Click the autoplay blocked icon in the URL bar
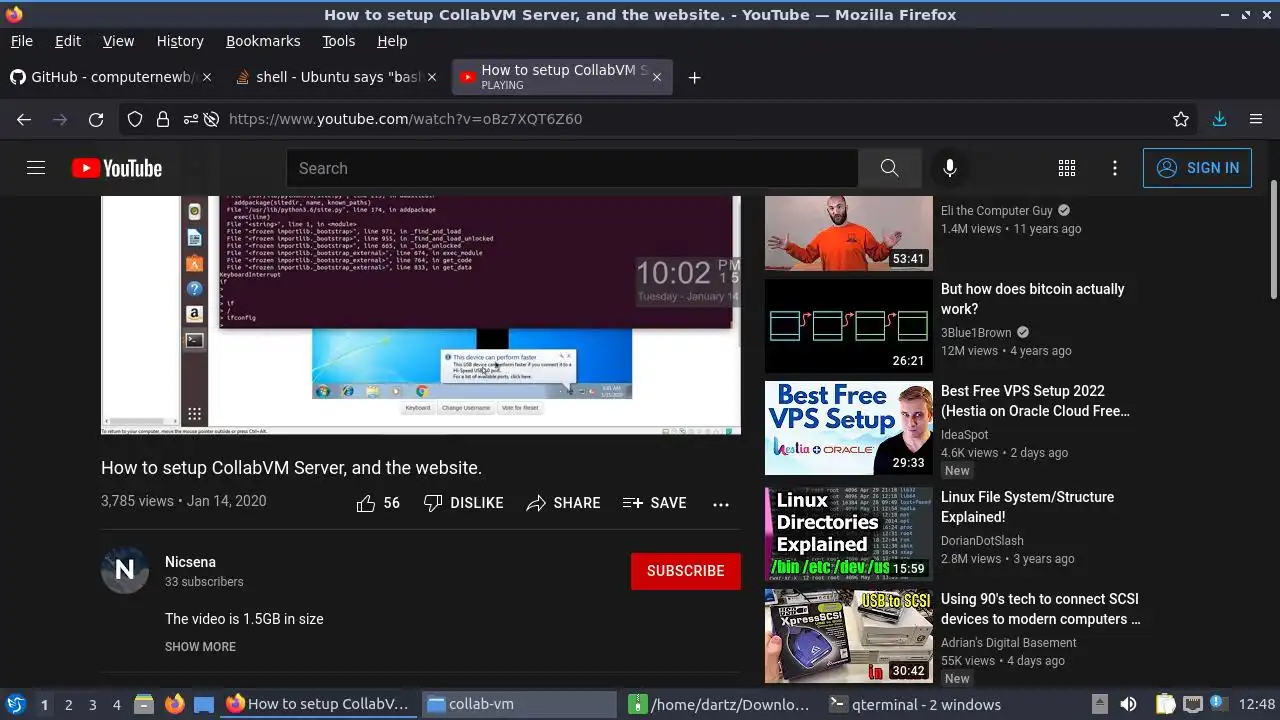The width and height of the screenshot is (1280, 720). pos(211,119)
